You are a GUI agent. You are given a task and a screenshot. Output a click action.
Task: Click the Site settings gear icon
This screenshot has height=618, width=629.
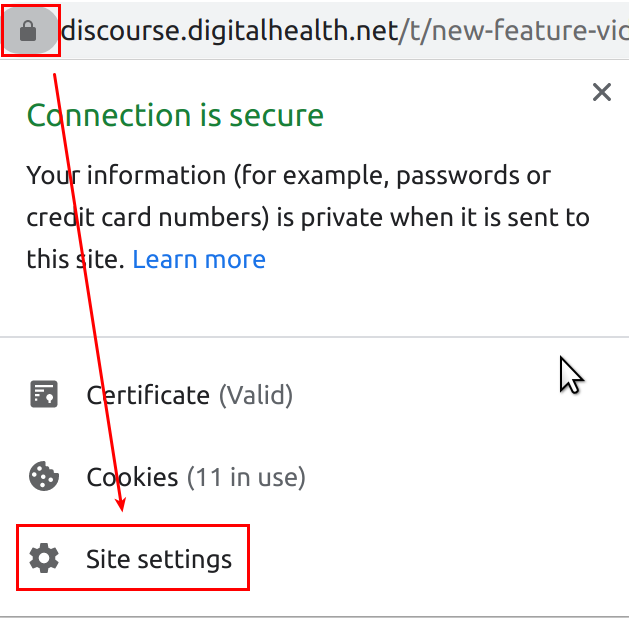point(43,558)
